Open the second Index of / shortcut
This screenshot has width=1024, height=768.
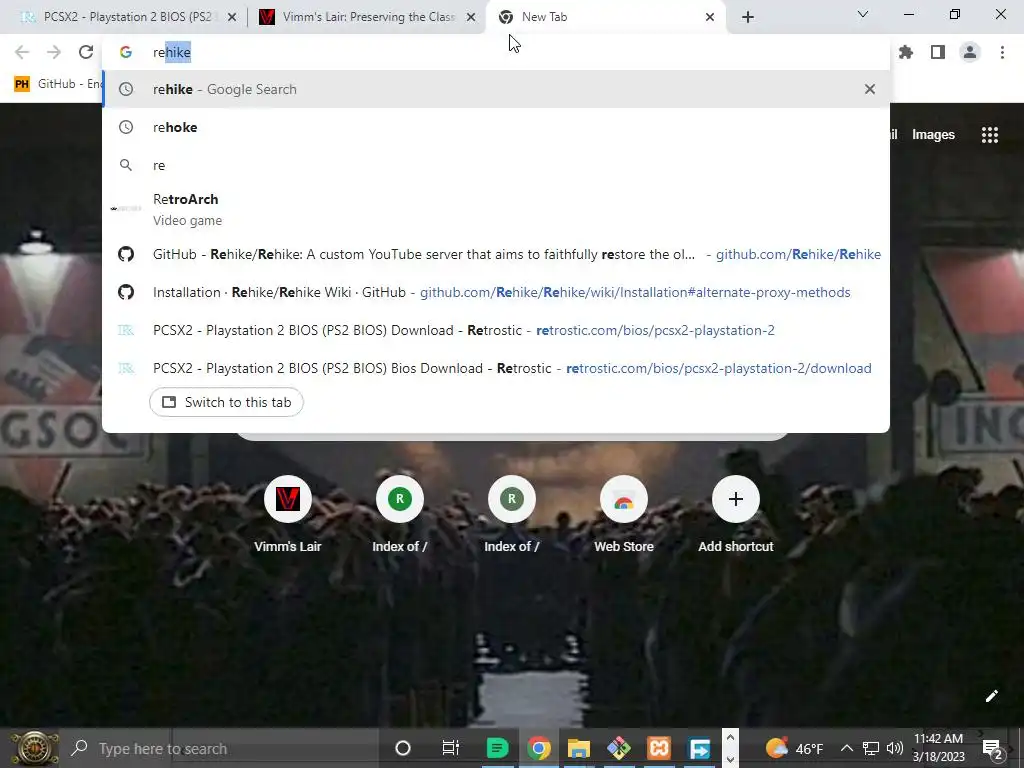(511, 516)
